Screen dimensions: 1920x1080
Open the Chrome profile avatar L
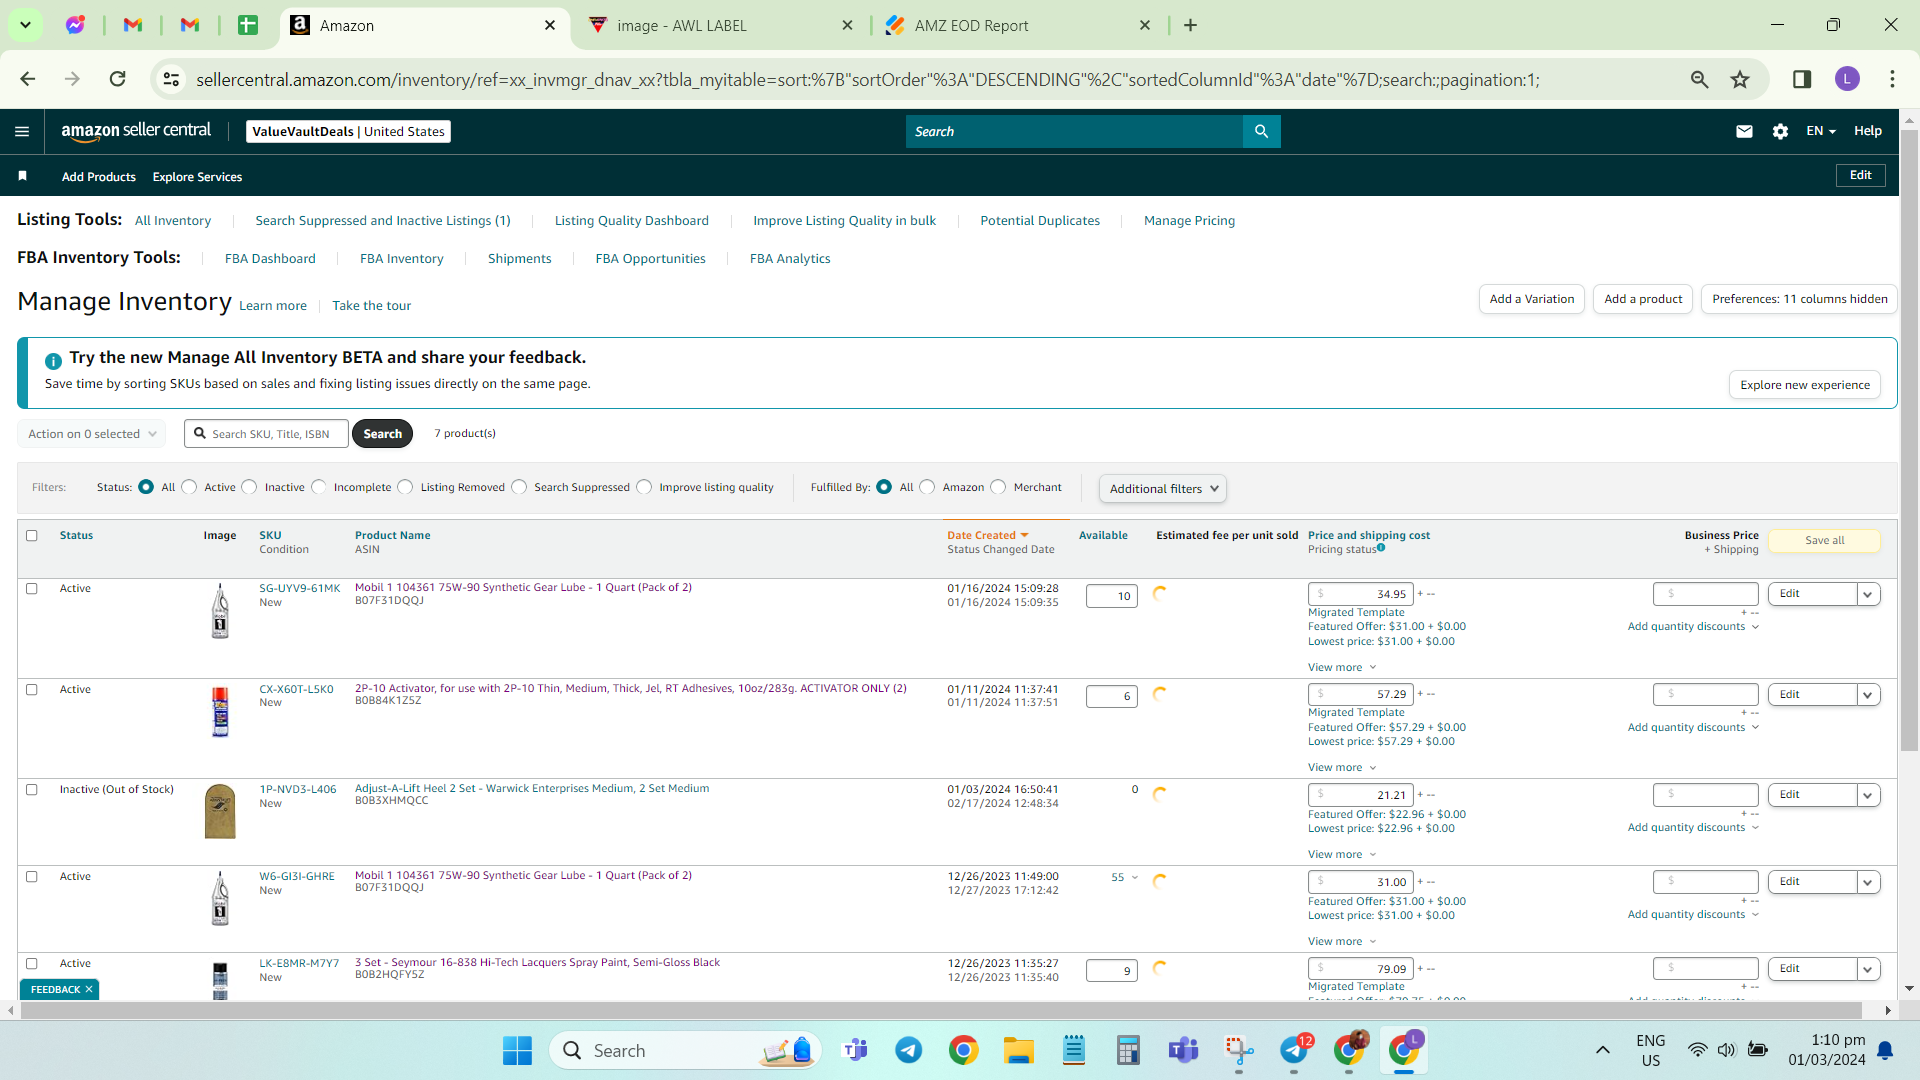click(1847, 79)
